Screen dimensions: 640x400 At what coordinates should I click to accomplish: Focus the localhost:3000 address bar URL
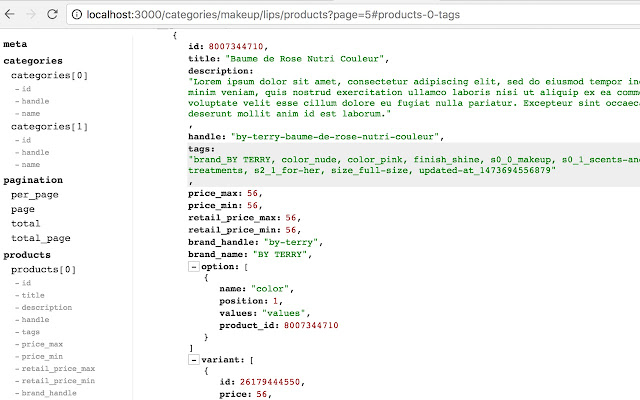click(x=273, y=15)
